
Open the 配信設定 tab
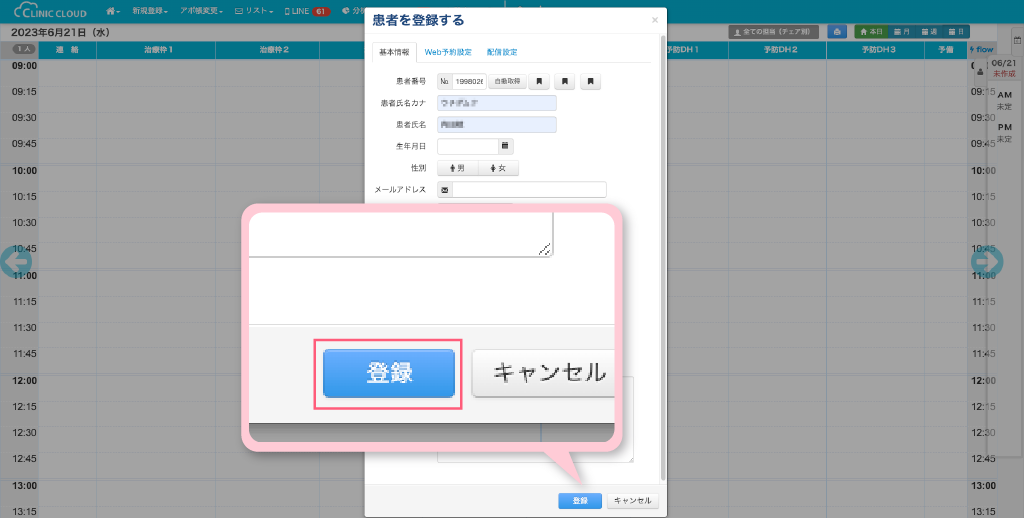[502, 52]
